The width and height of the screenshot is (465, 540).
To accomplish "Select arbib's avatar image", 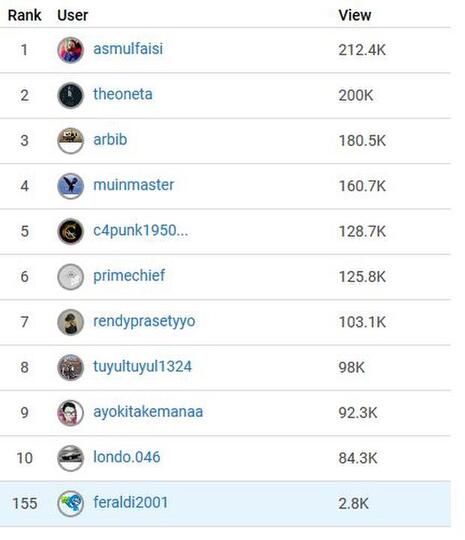I will [x=71, y=141].
